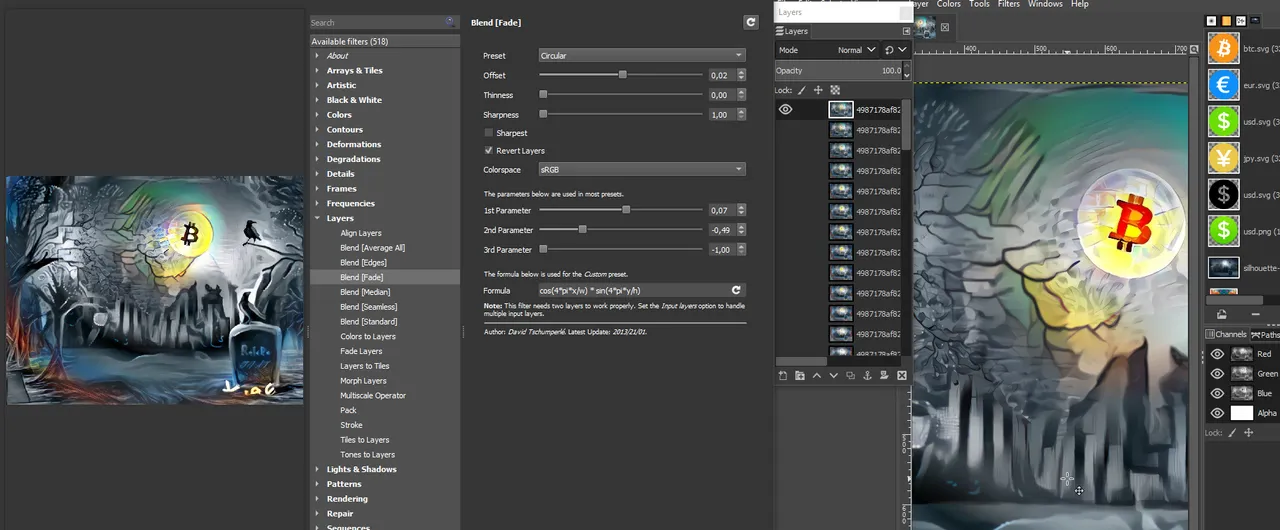Screen dimensions: 1280x530
Task: Open the Colorspace dropdown showing sRGB
Action: point(642,169)
